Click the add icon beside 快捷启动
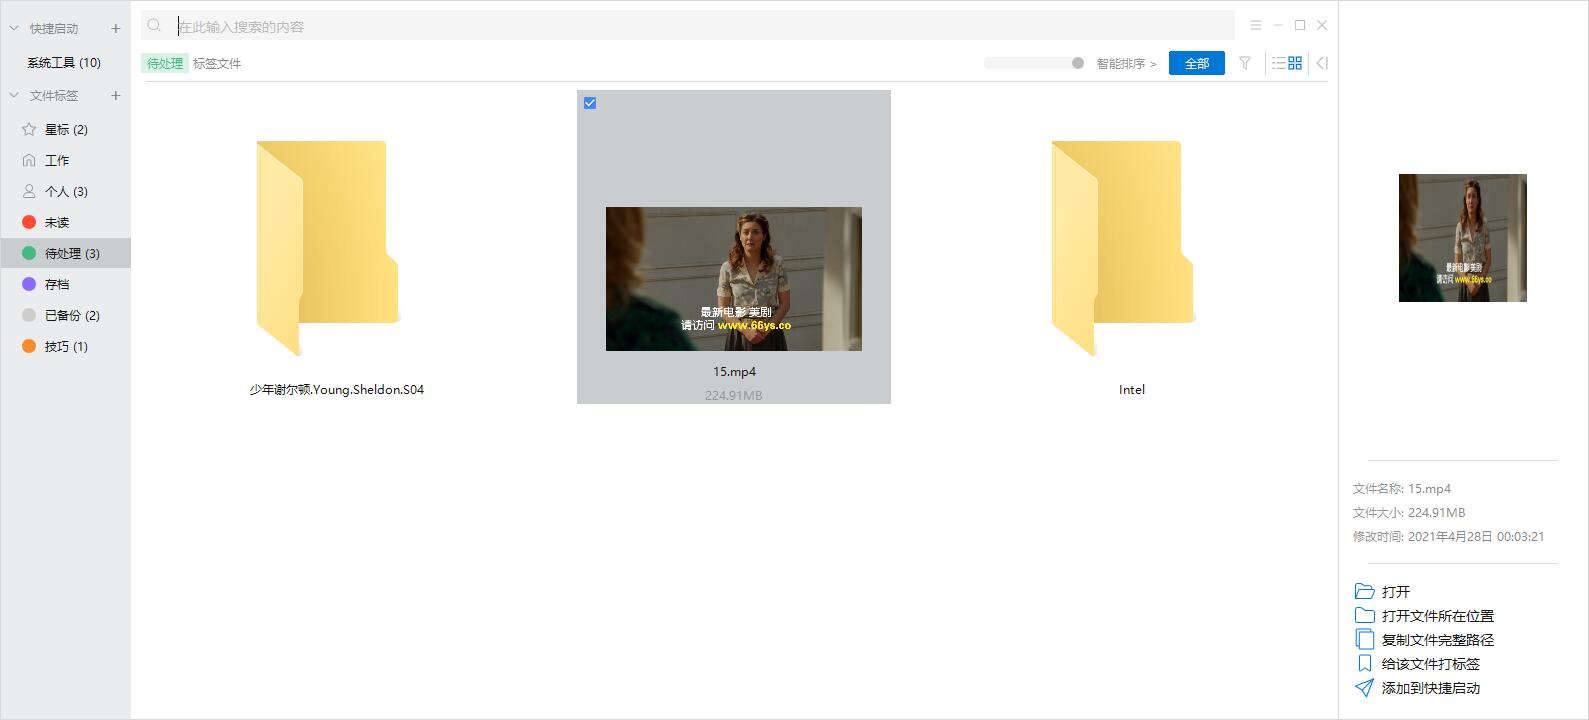 (116, 28)
